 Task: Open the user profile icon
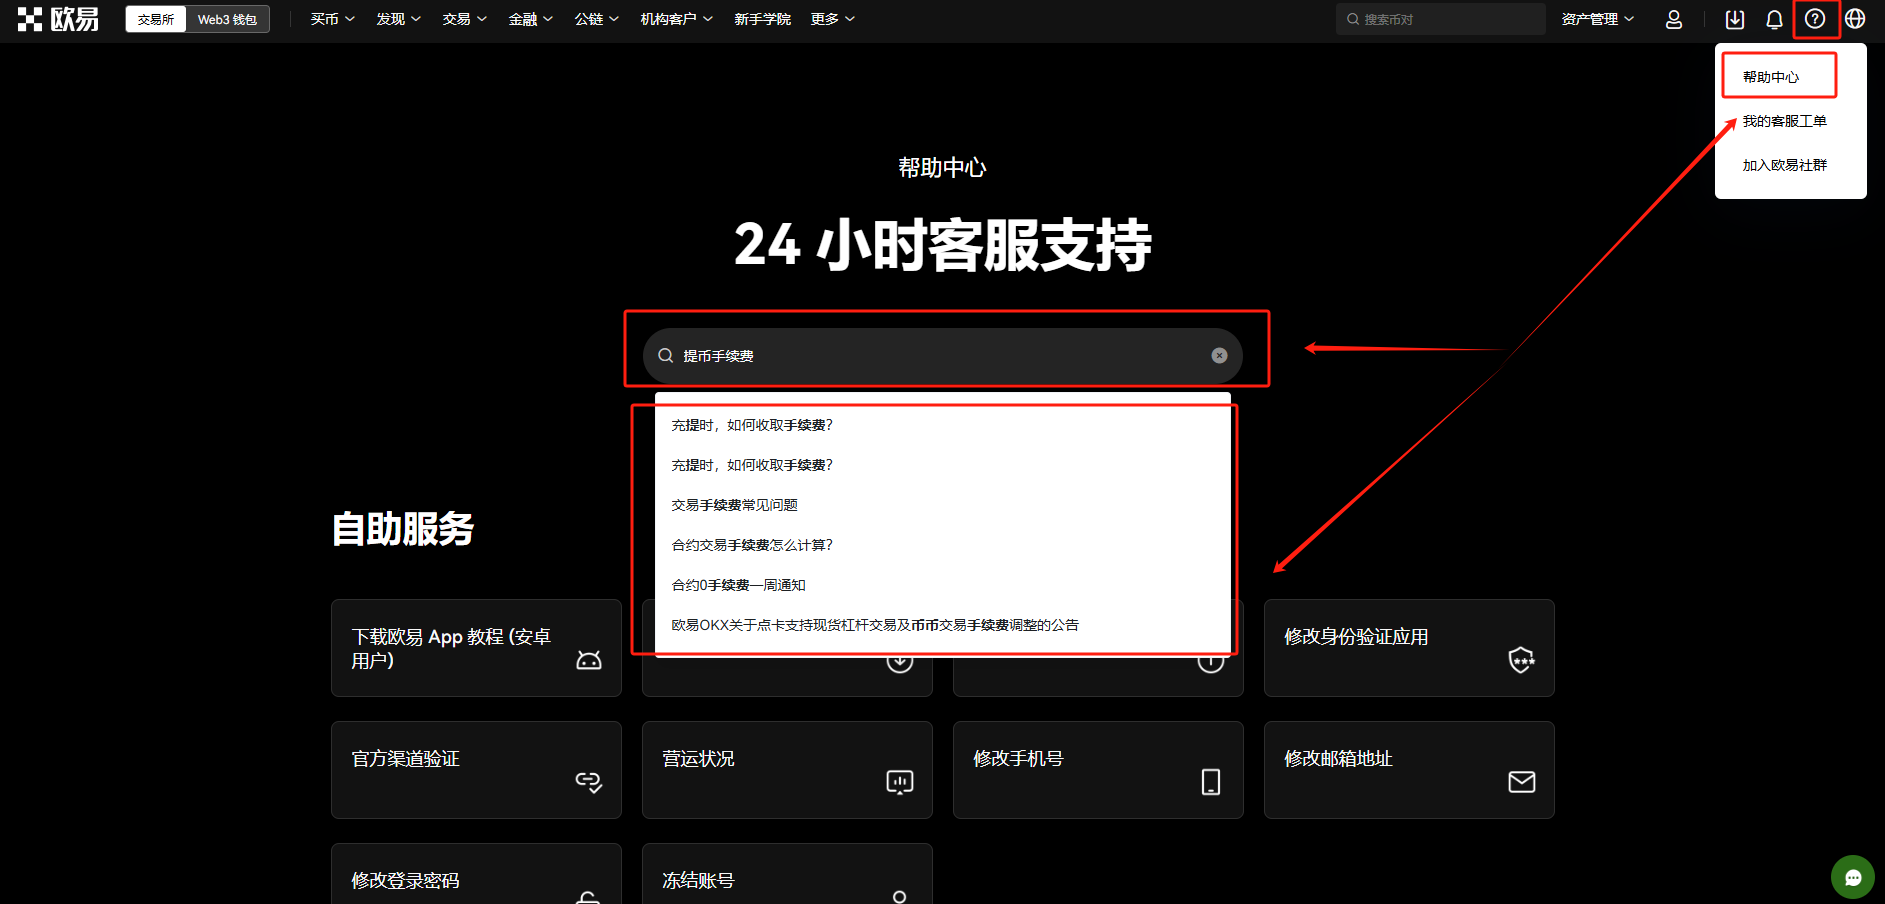(x=1674, y=19)
